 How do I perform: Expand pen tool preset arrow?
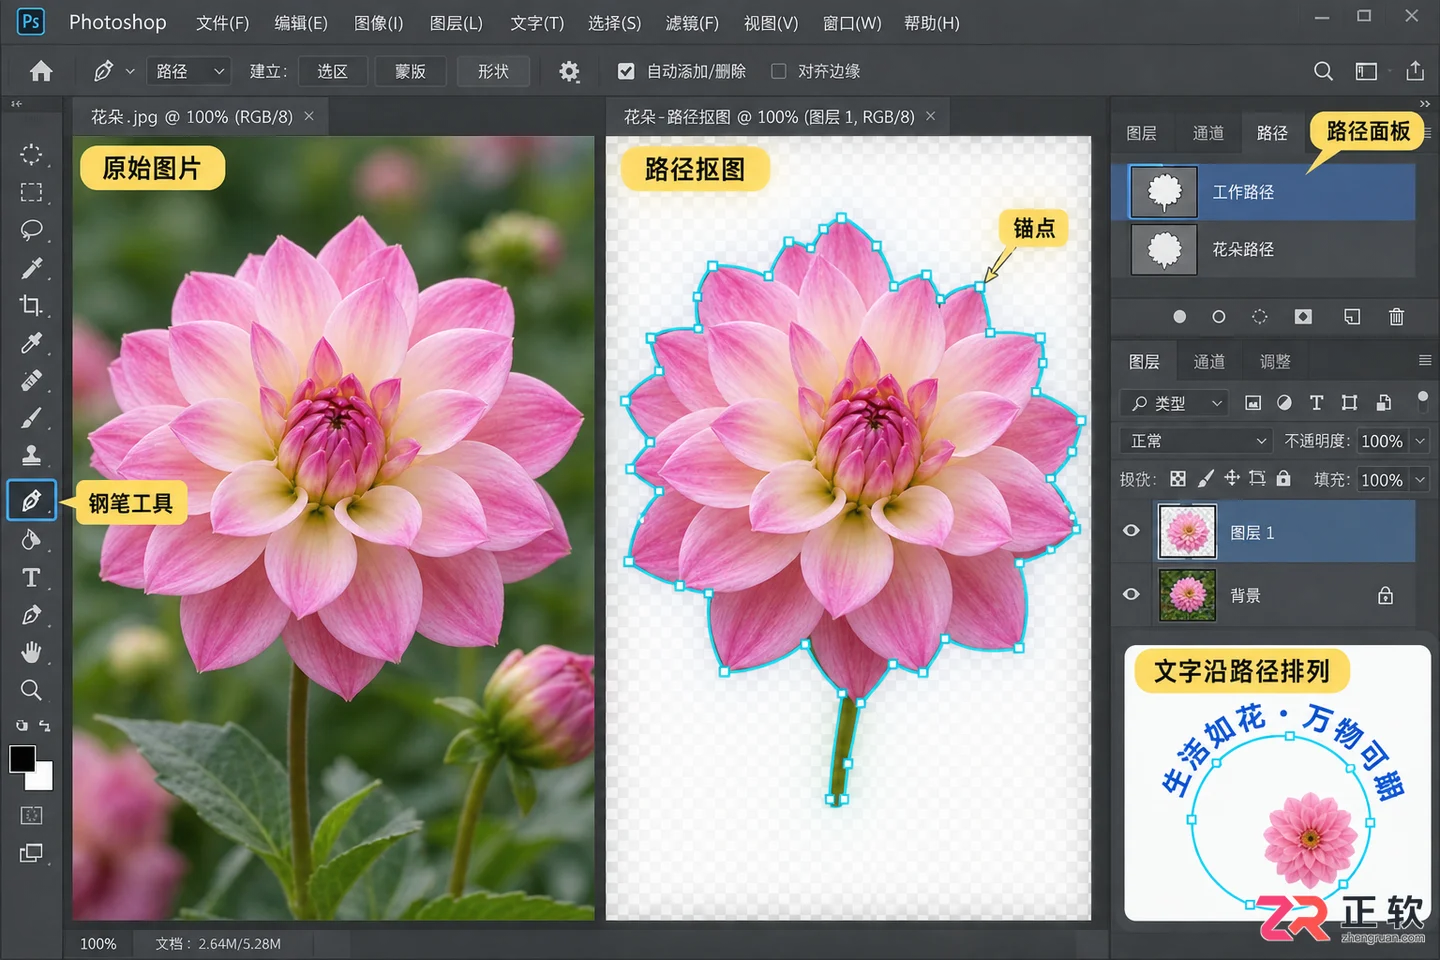point(130,71)
